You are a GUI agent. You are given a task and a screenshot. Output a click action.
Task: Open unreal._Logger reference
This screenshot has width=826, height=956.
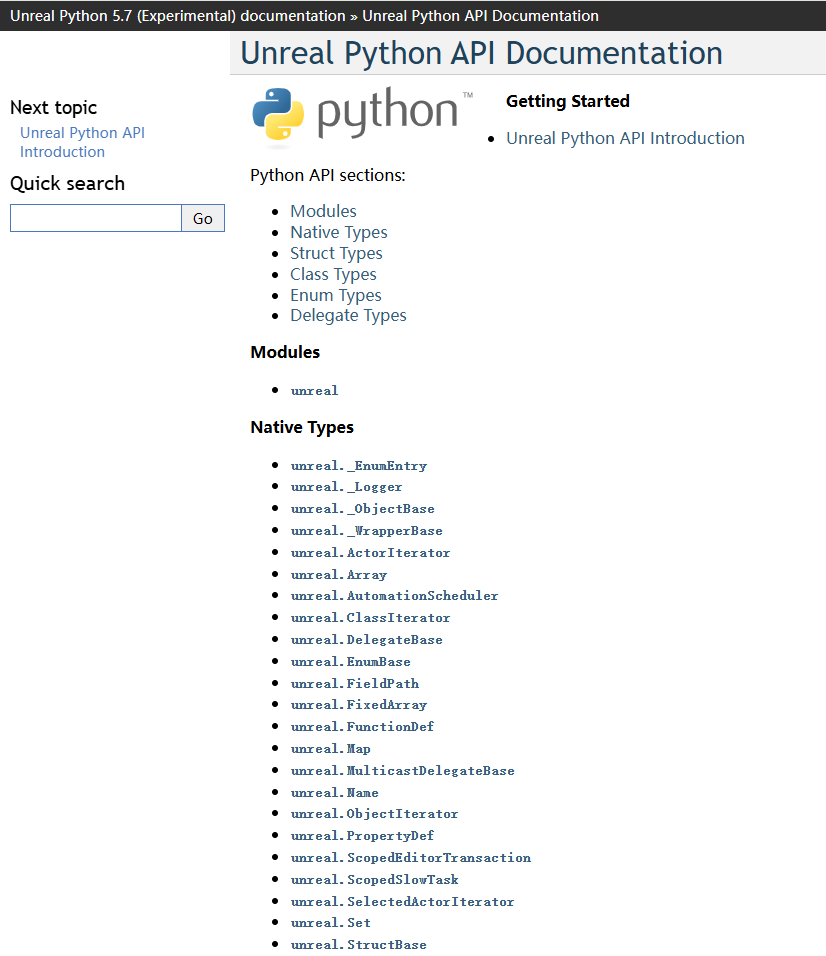[x=346, y=487]
